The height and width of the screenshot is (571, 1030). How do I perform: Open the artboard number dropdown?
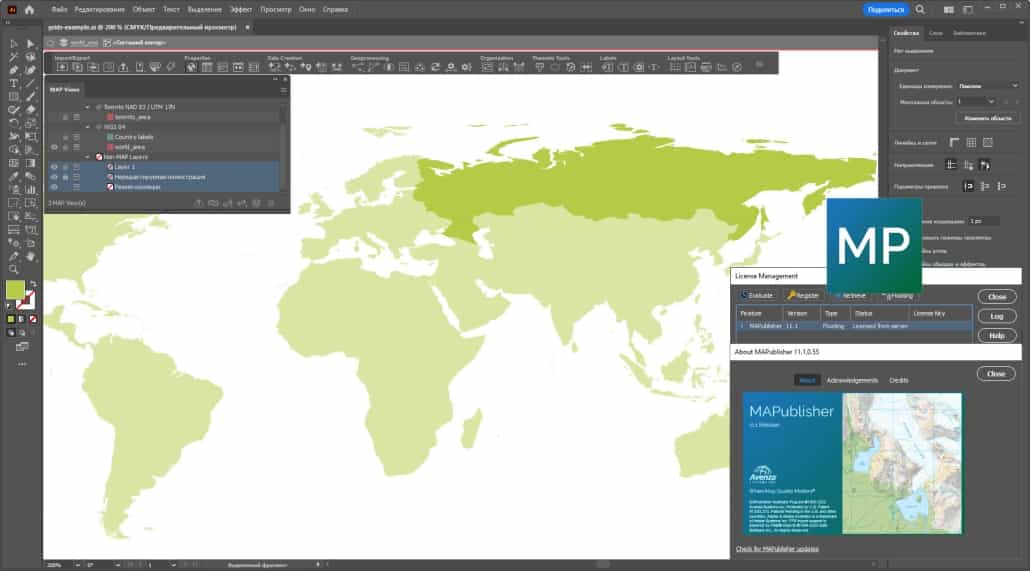(x=976, y=102)
